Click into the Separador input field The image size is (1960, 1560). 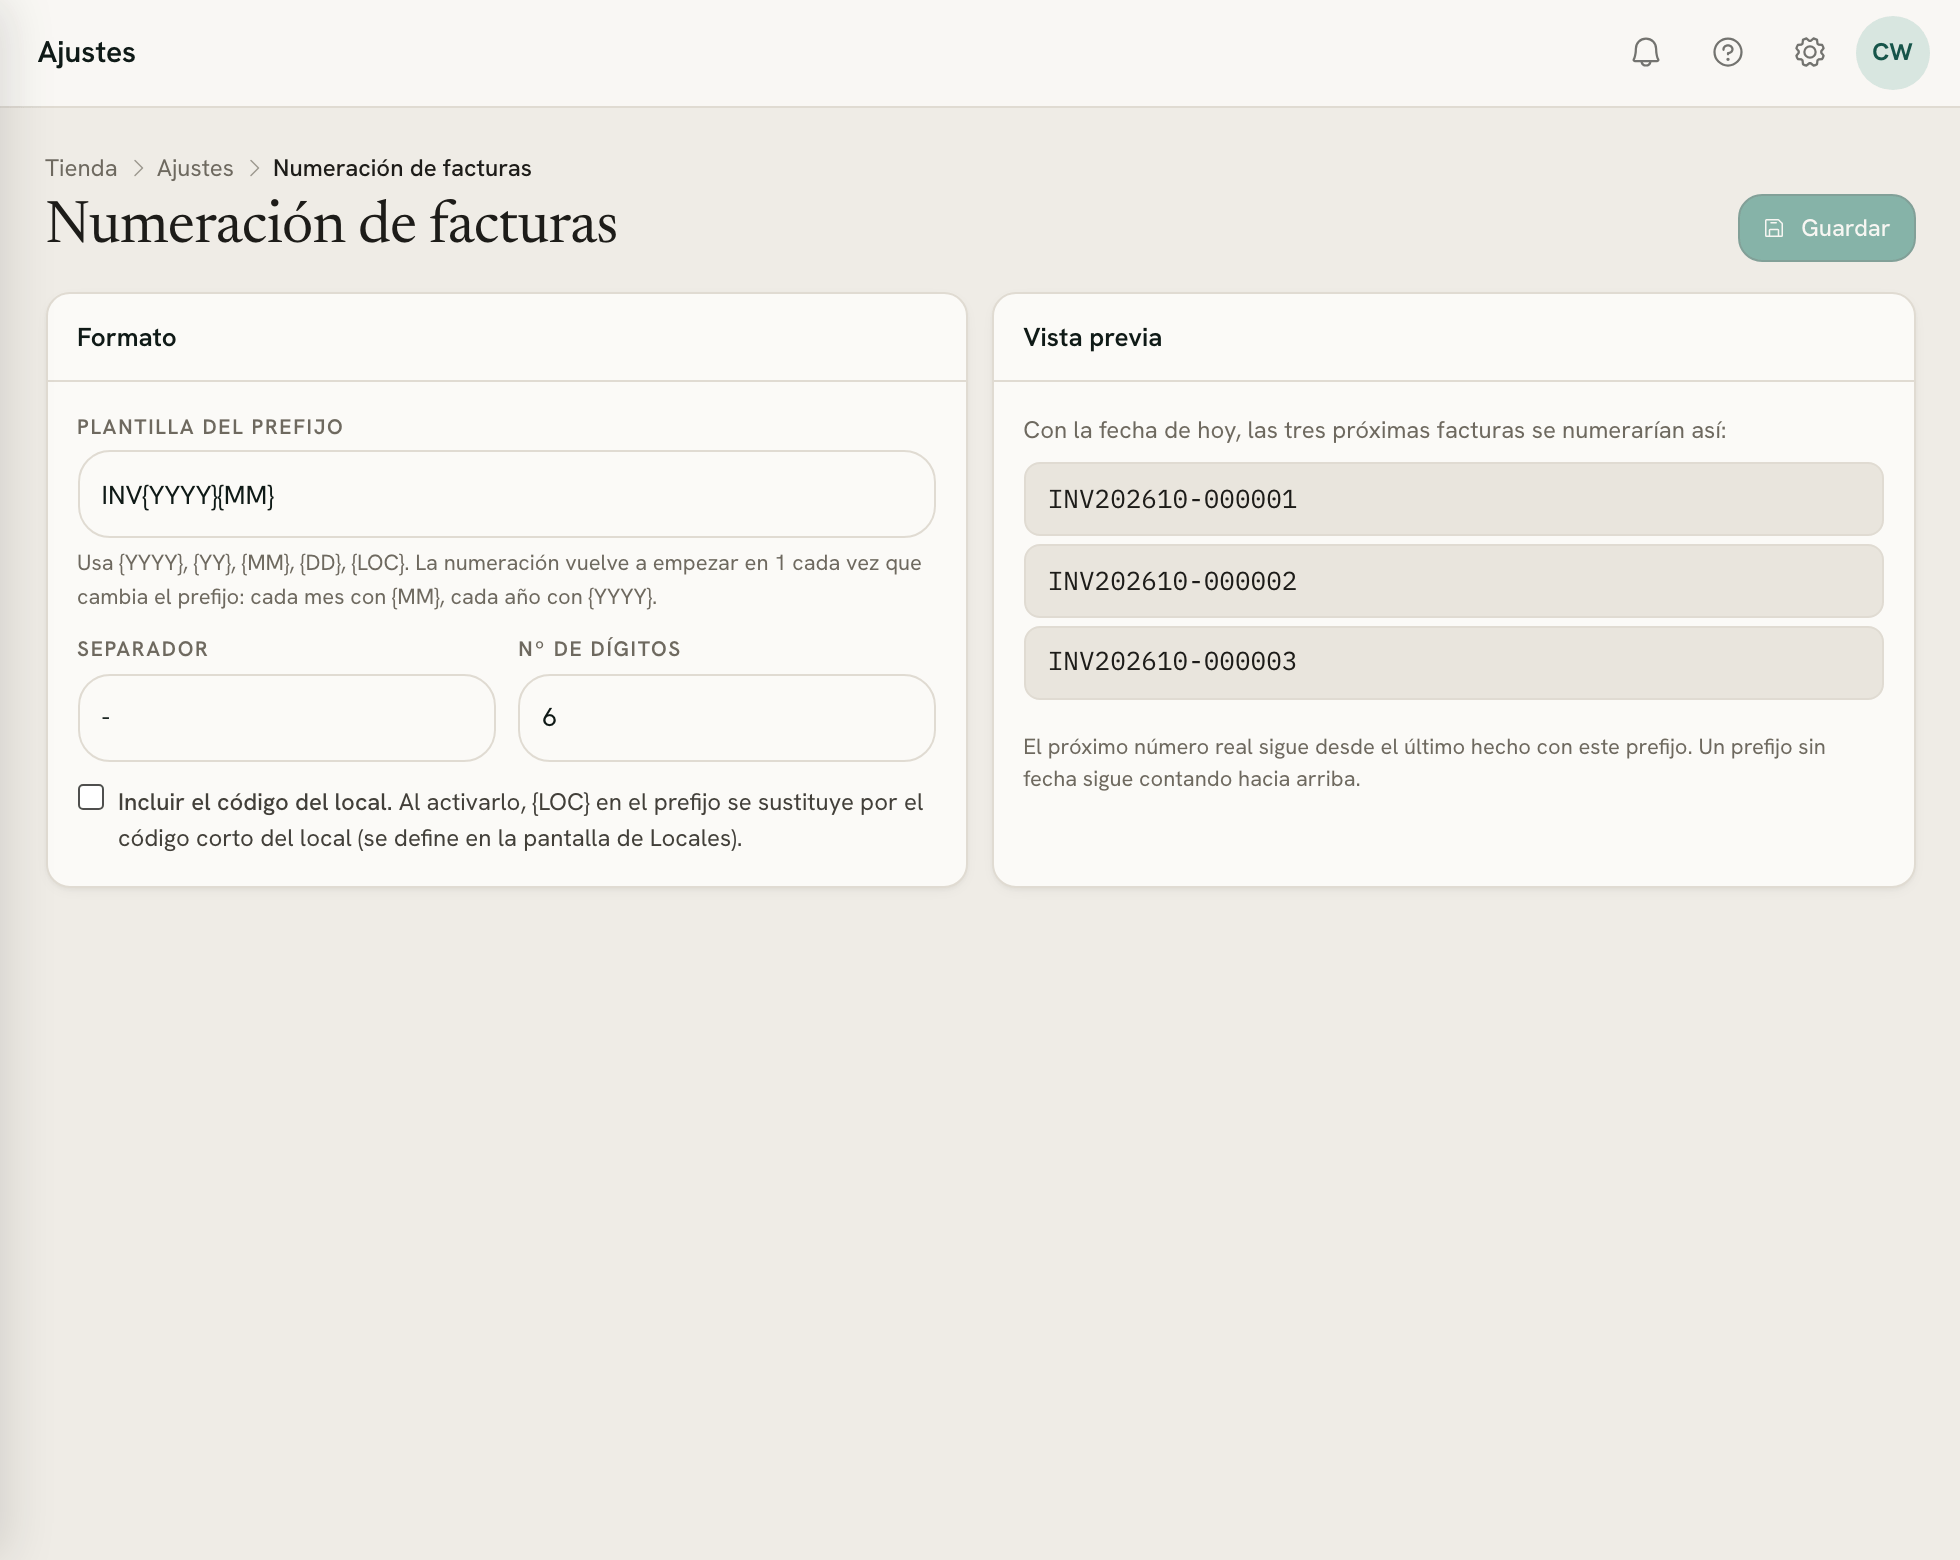pos(286,718)
